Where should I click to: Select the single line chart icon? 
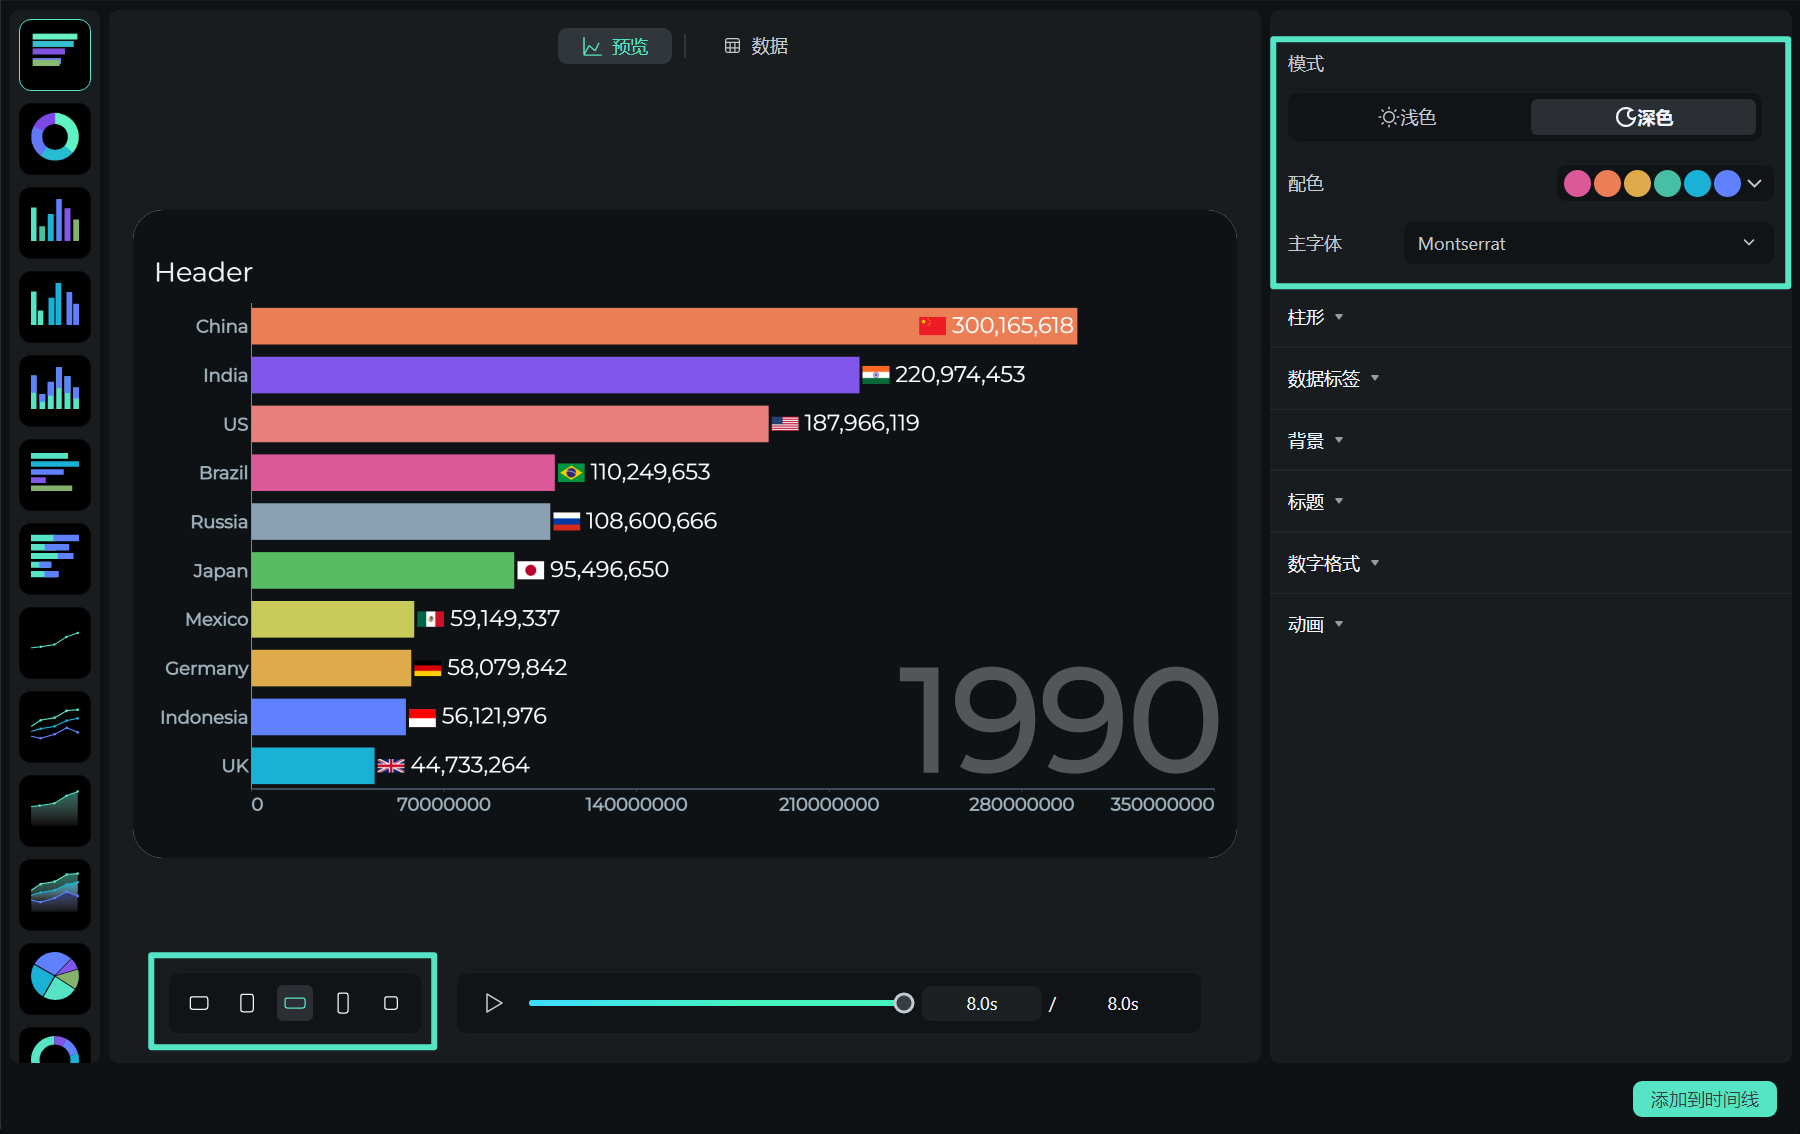point(55,641)
